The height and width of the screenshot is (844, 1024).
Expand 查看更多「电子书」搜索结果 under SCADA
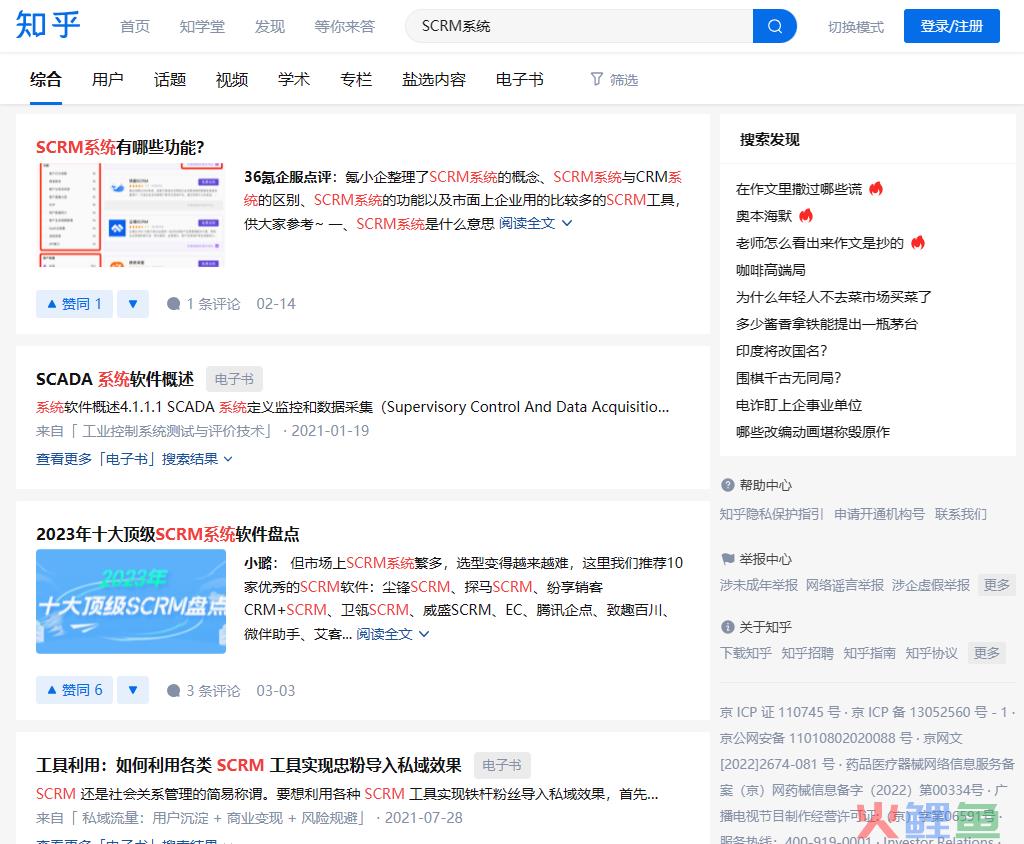pyautogui.click(x=134, y=459)
